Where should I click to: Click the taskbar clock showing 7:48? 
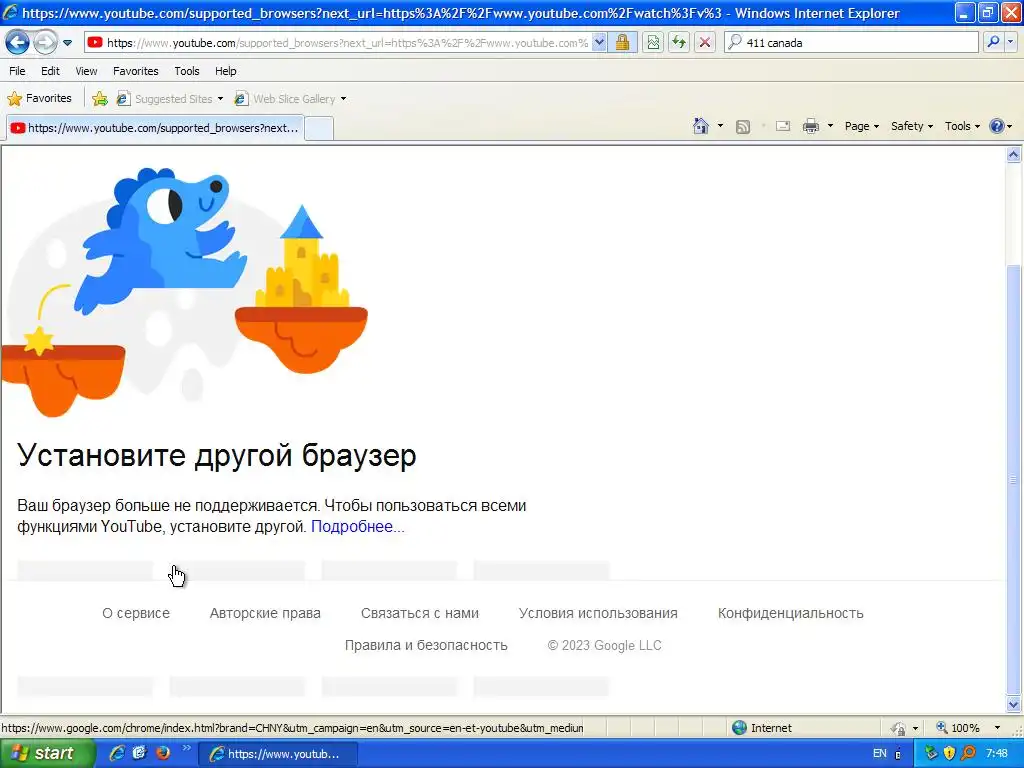point(997,753)
